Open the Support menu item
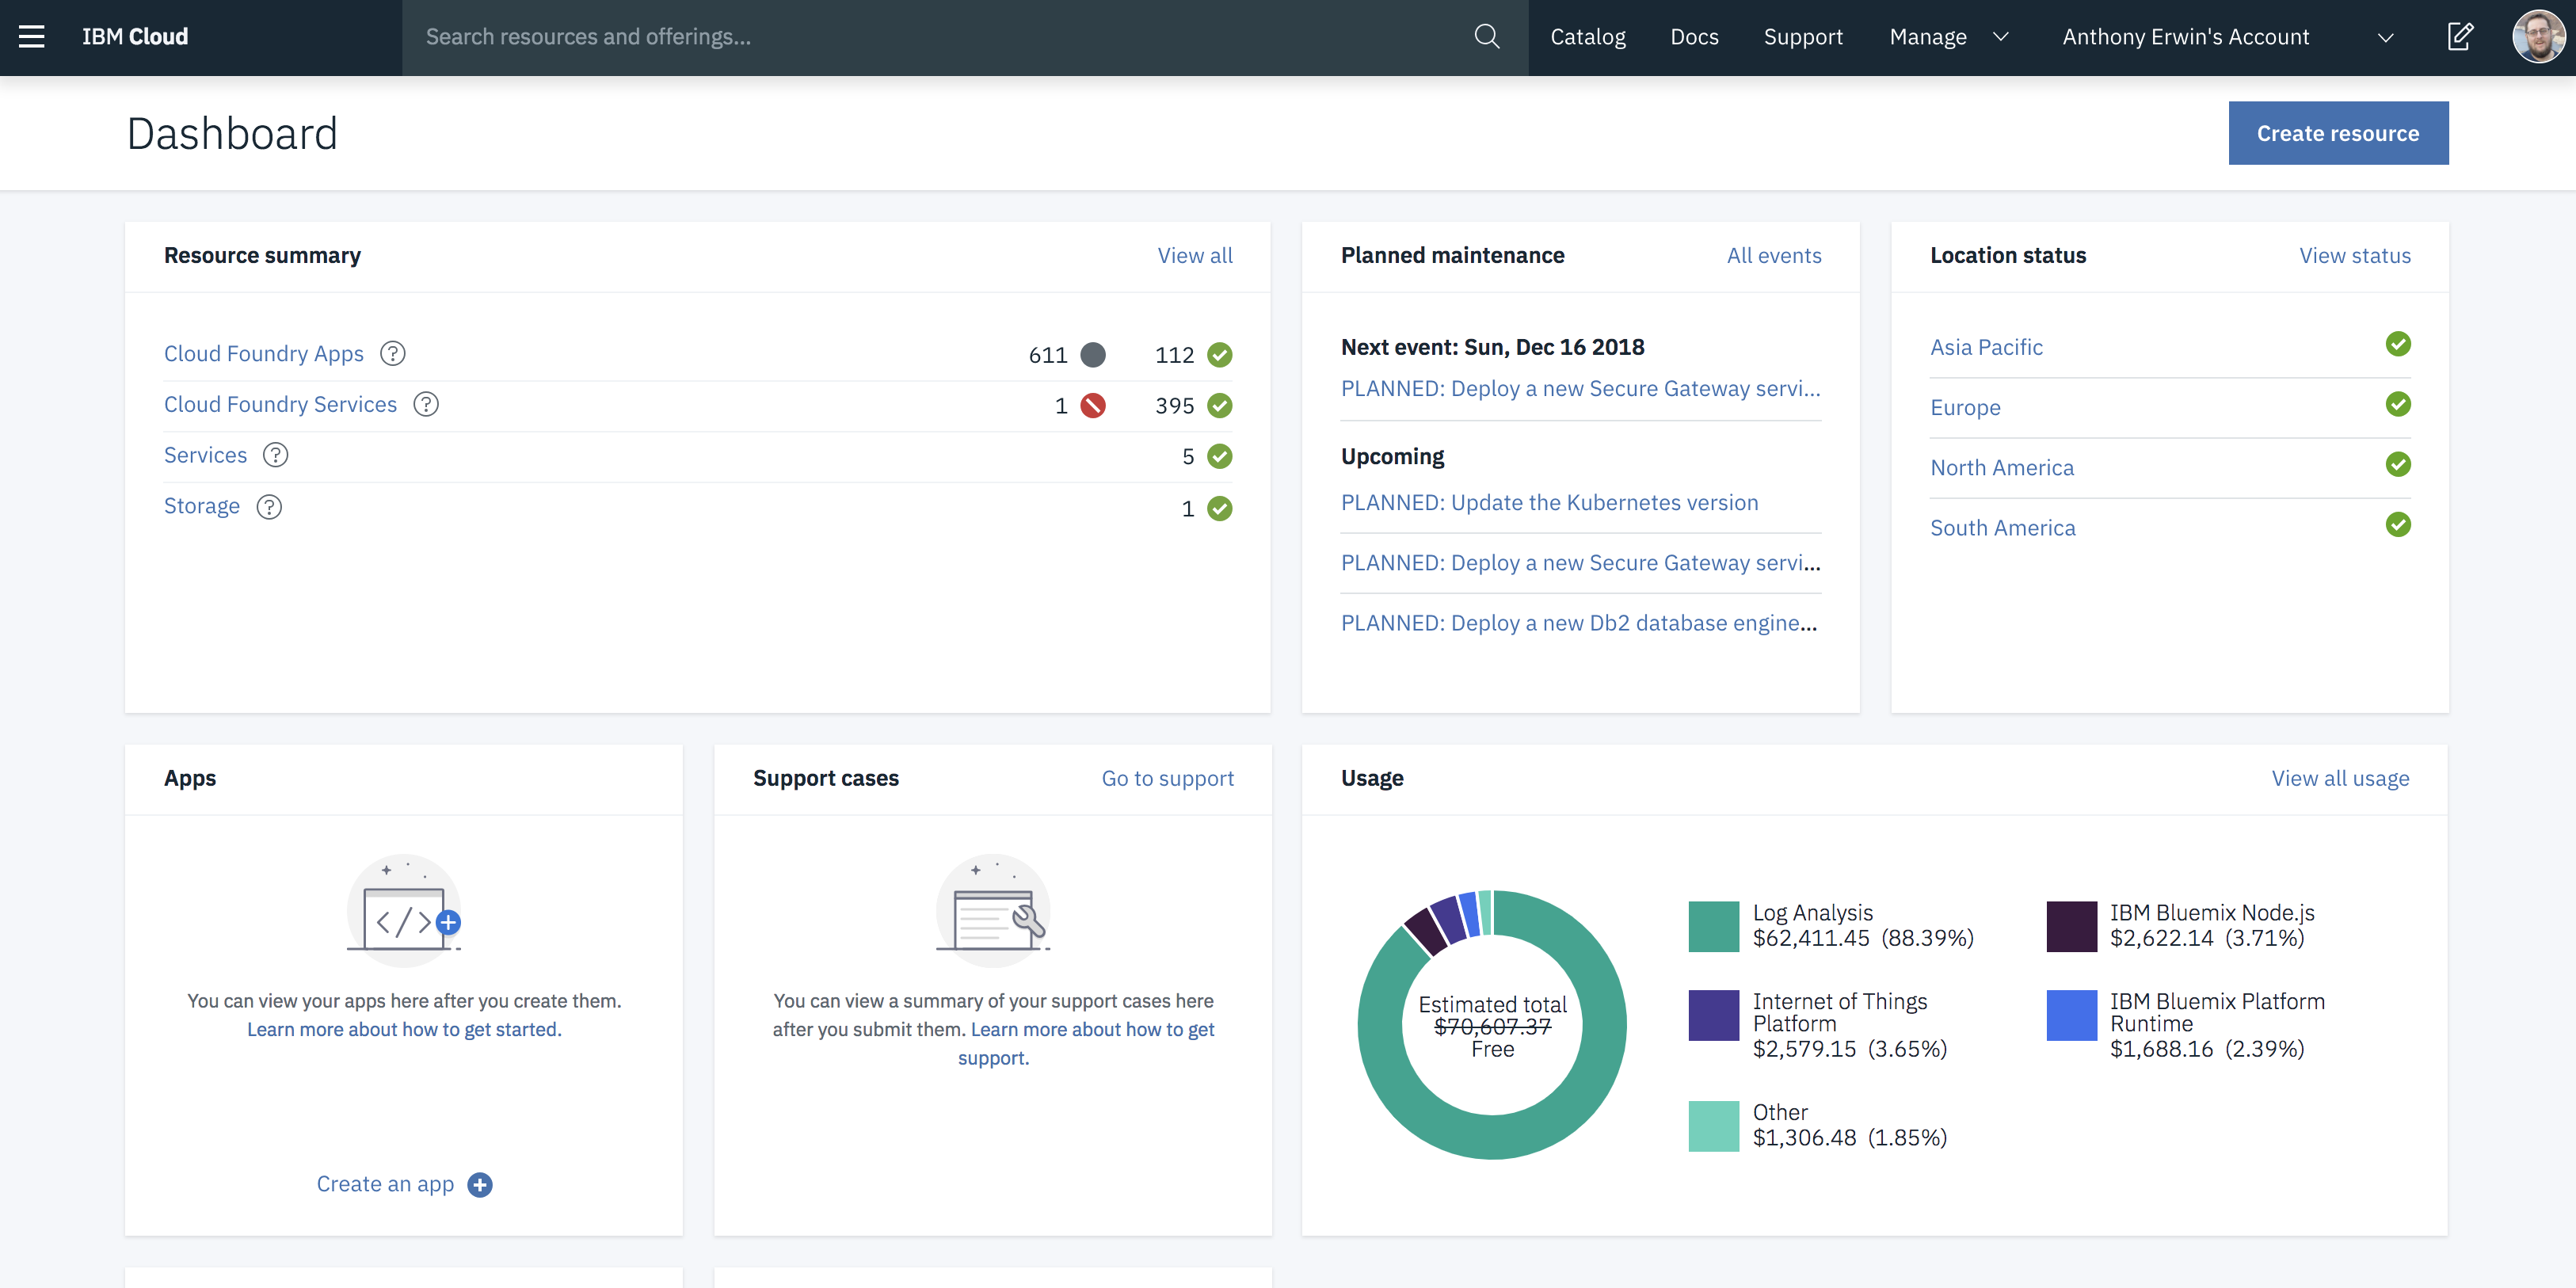2576x1288 pixels. (x=1803, y=37)
